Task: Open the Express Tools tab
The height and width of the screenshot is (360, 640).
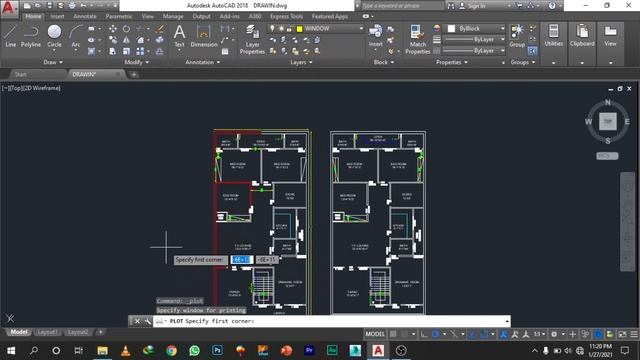Action: point(286,16)
